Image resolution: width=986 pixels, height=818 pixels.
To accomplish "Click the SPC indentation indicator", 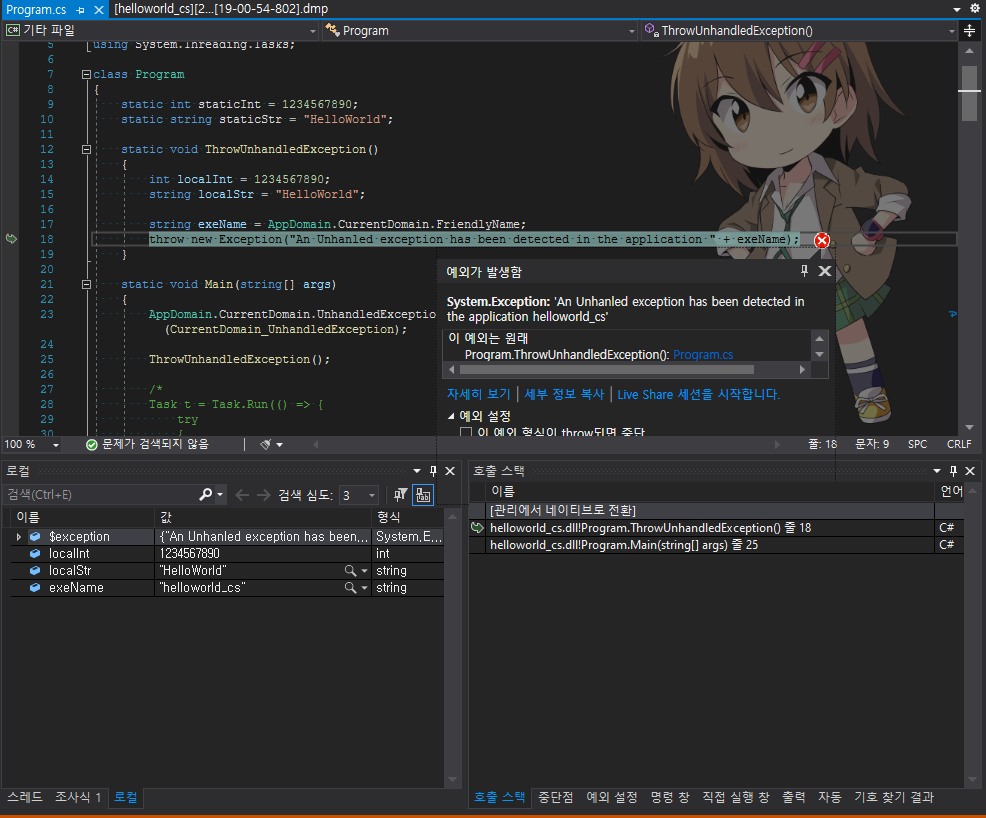I will [x=917, y=445].
